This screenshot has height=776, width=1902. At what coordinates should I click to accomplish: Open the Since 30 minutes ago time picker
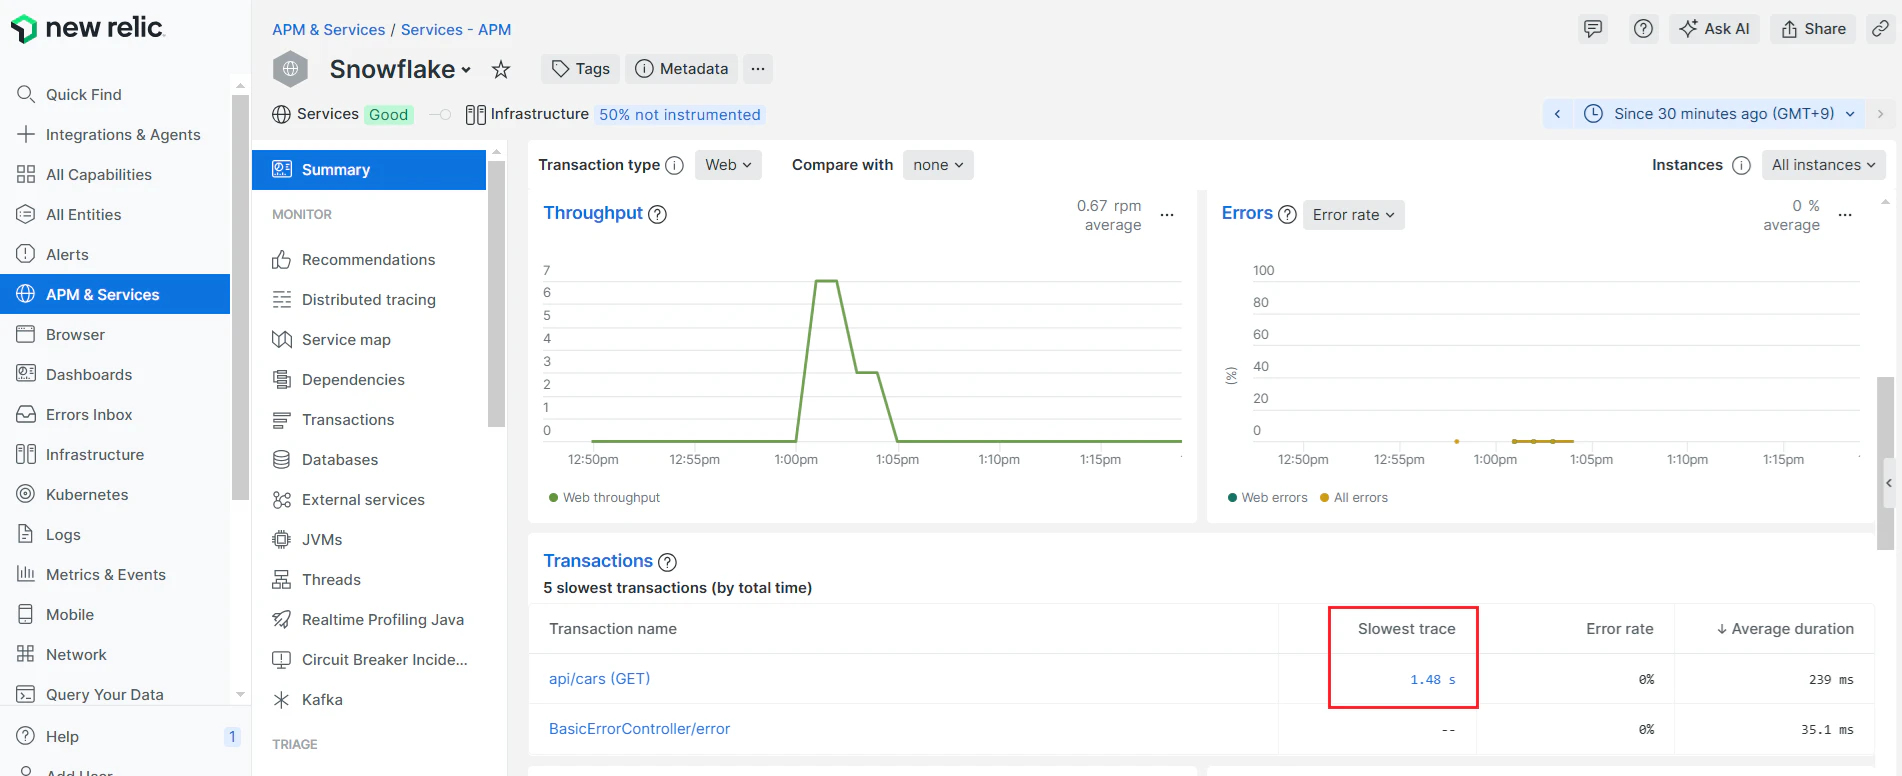(x=1719, y=114)
